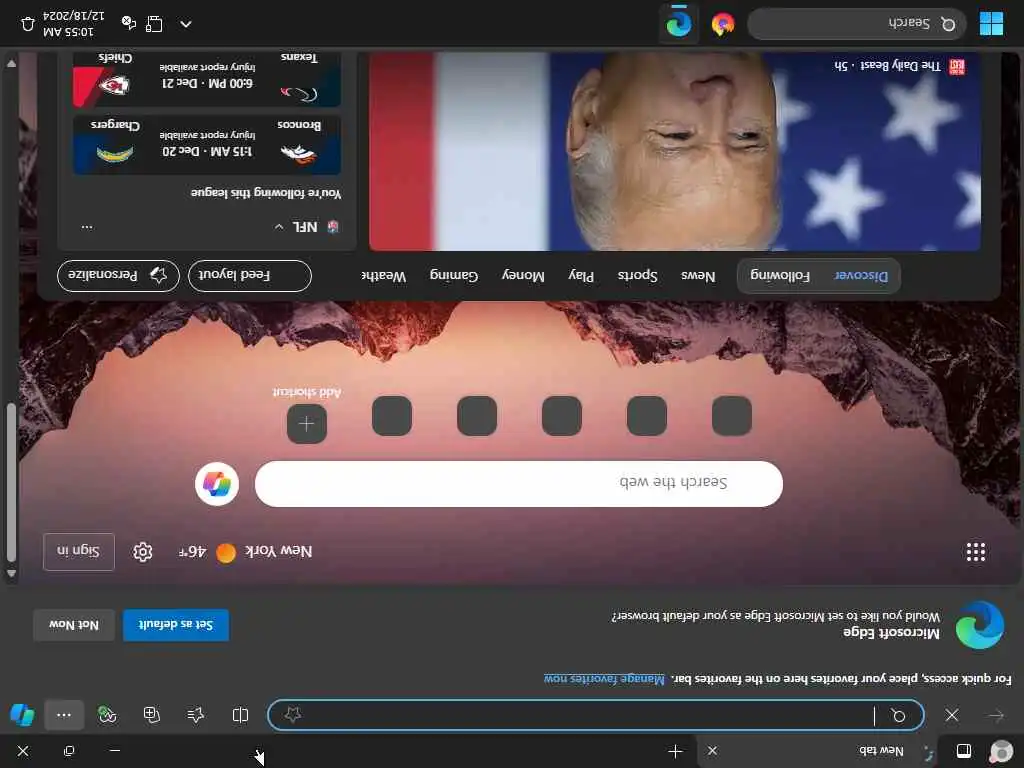Open the taskbar clock showing 10:55 AM

point(73,24)
